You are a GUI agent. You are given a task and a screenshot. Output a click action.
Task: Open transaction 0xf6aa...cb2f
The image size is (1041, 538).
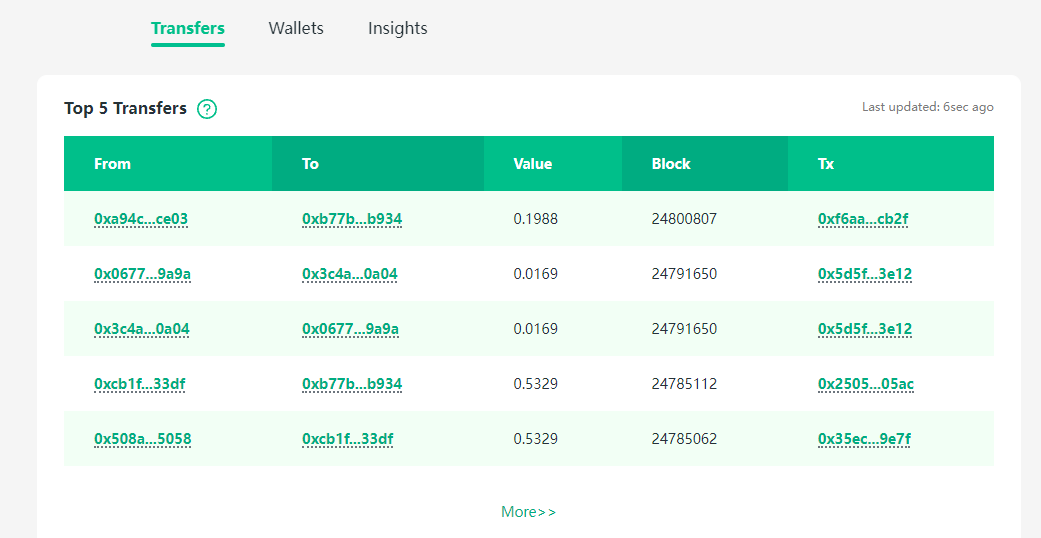coord(862,219)
